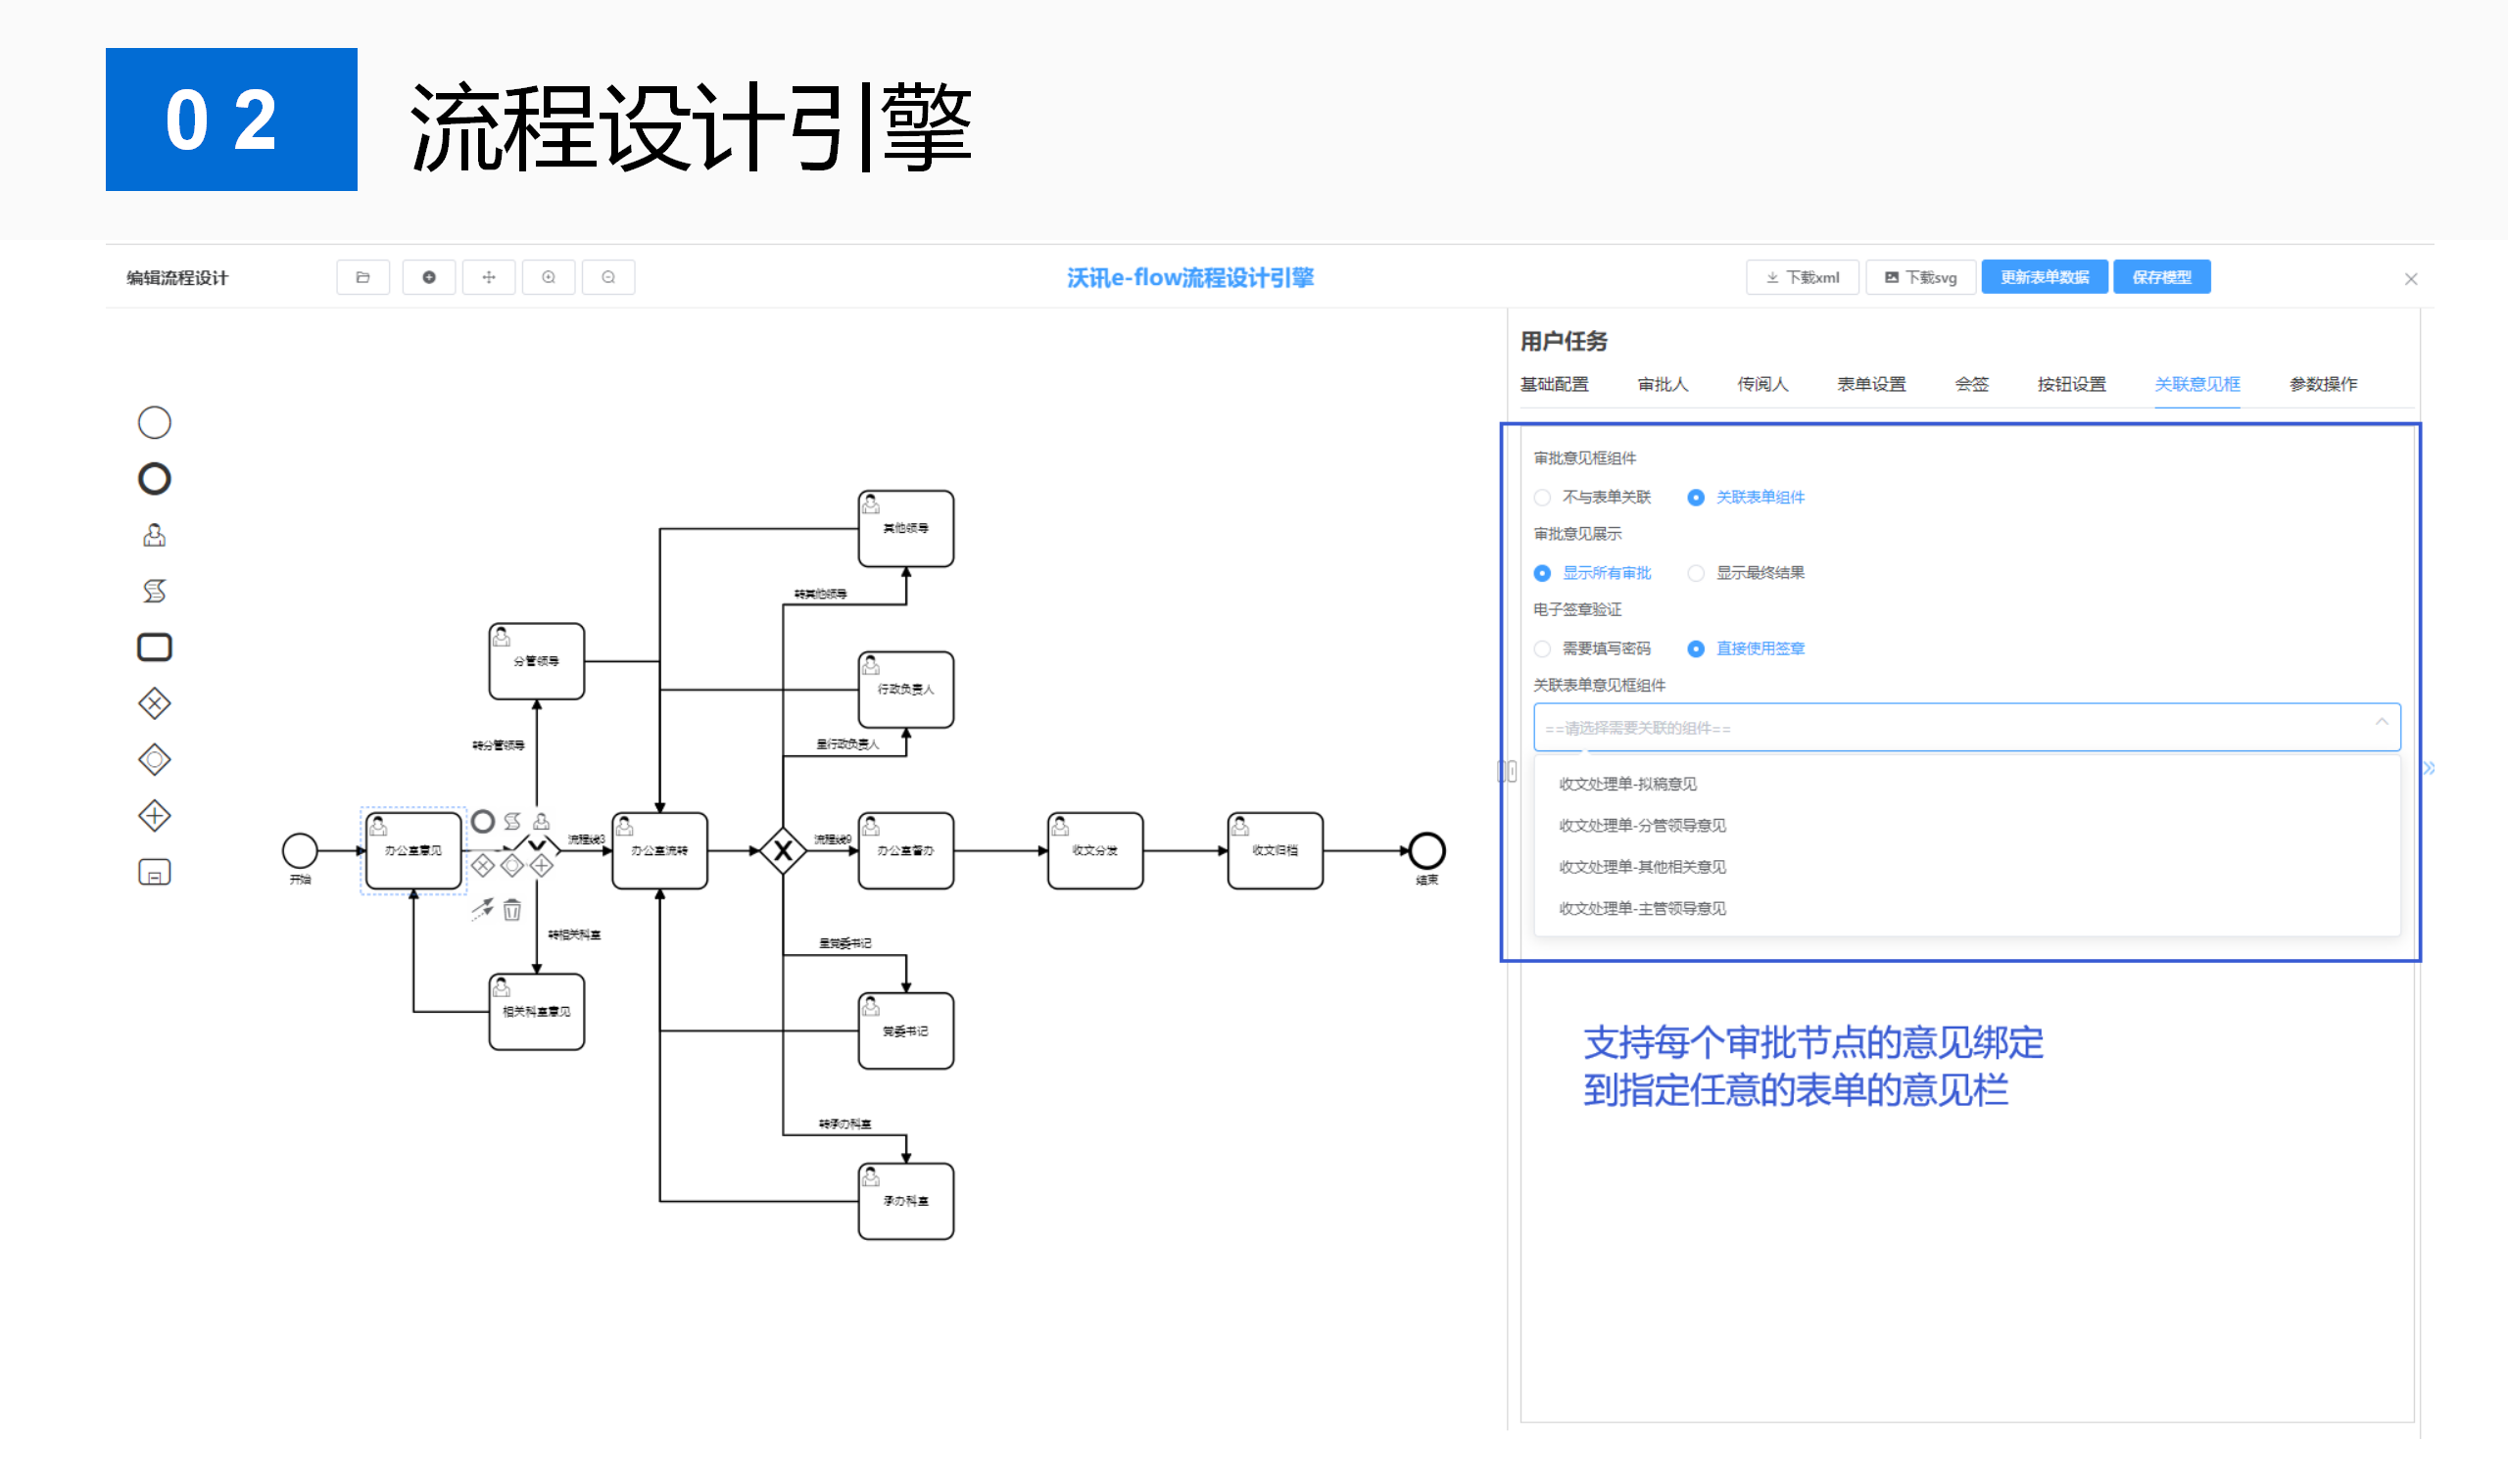2508x1484 pixels.
Task: Select the 不与表单关联 radio option
Action: coord(1542,497)
